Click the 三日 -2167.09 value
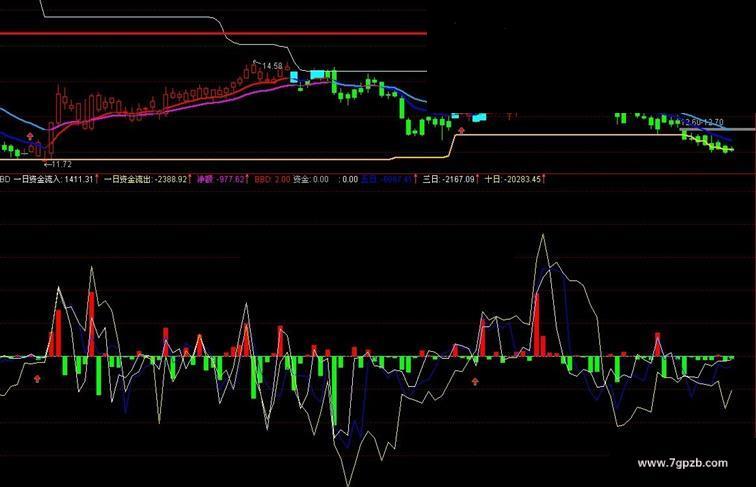756x487 pixels. pos(448,179)
